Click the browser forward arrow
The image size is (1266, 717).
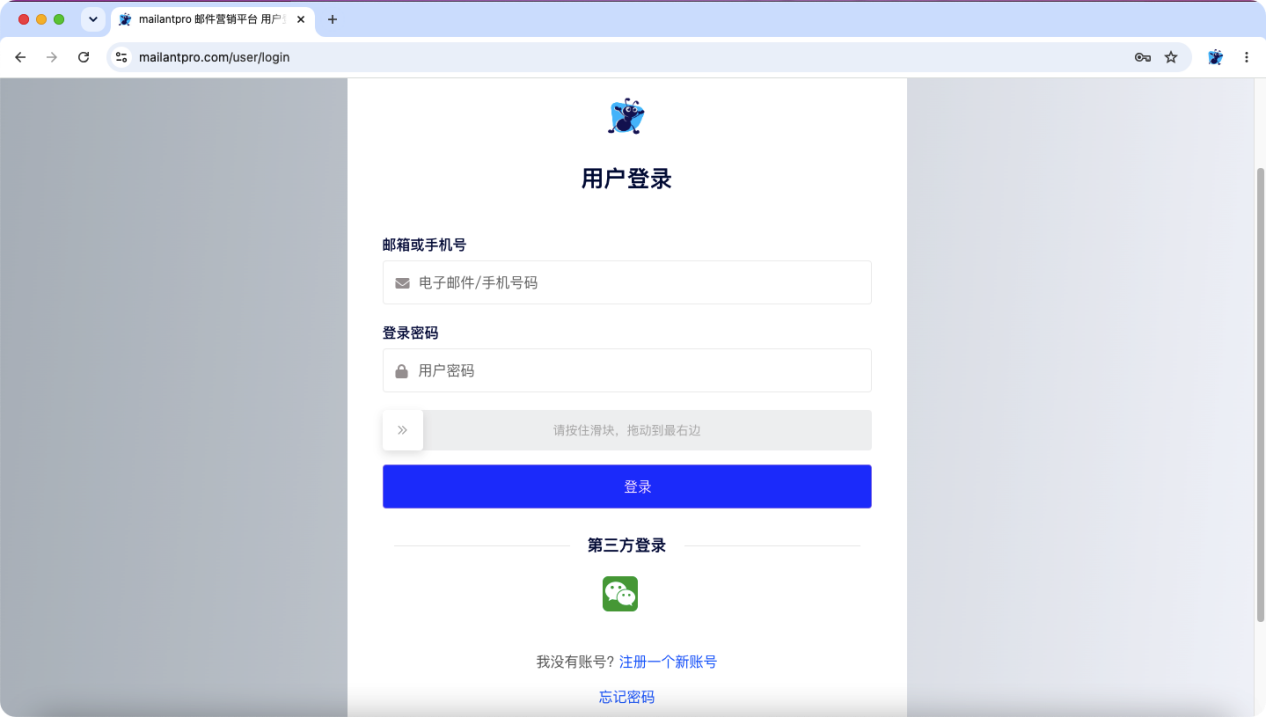point(52,57)
